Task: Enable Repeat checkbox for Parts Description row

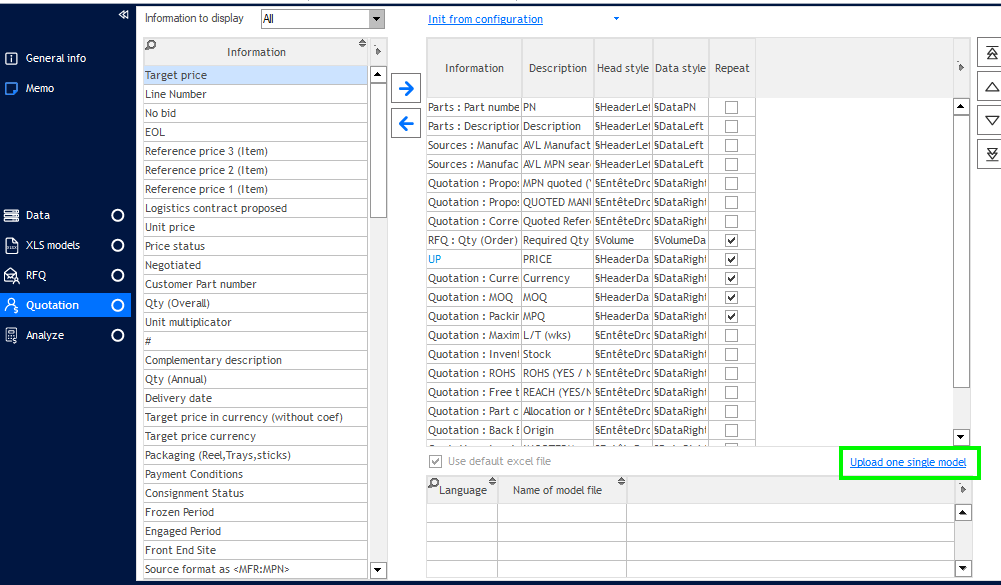Action: coord(732,127)
